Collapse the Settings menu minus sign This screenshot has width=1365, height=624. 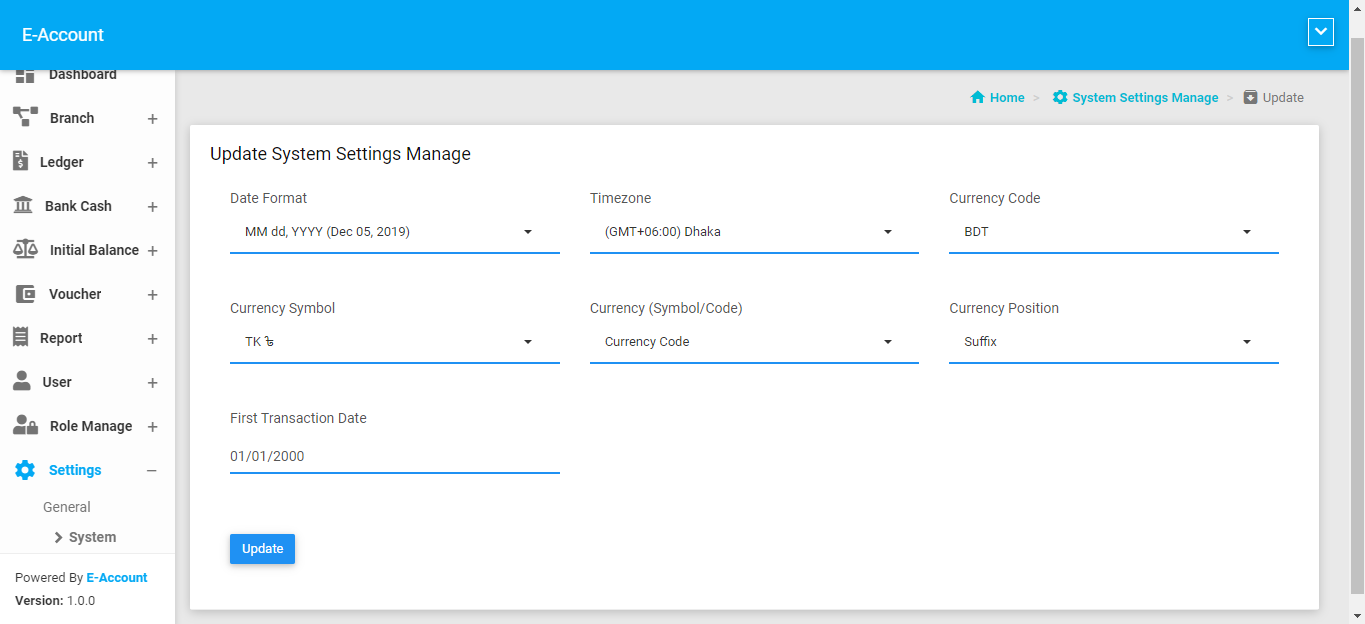click(x=152, y=471)
